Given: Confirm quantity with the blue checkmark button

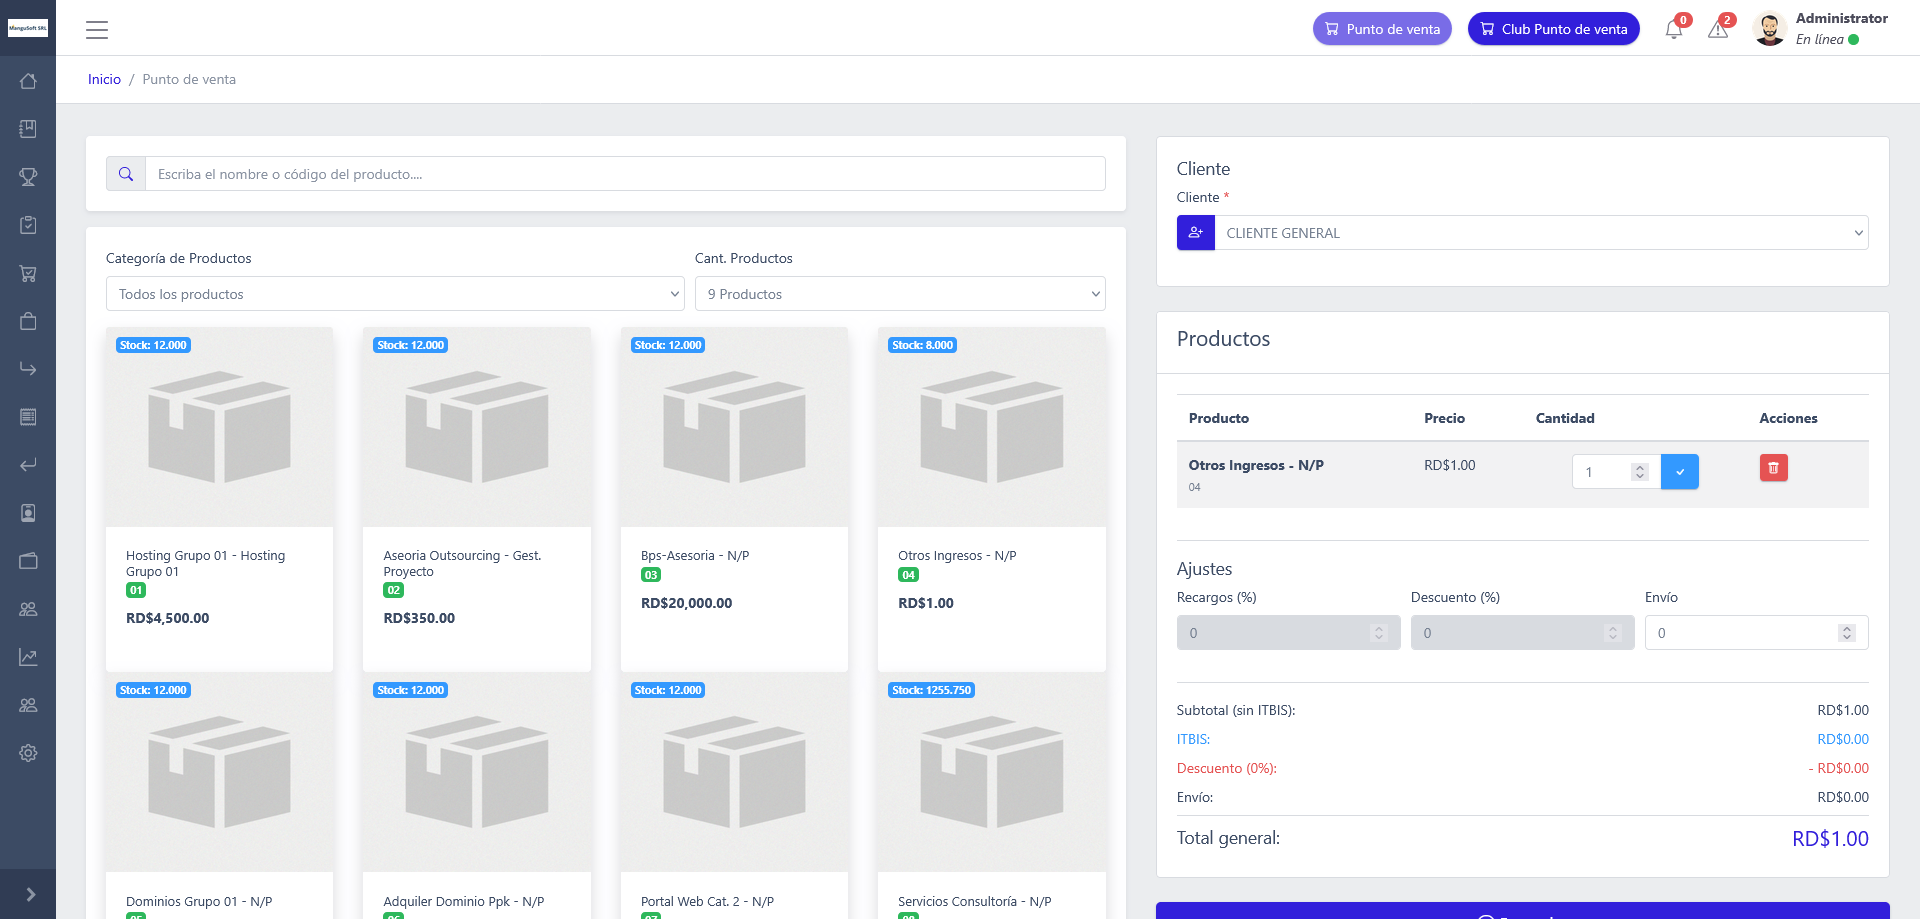Looking at the screenshot, I should click(1679, 472).
